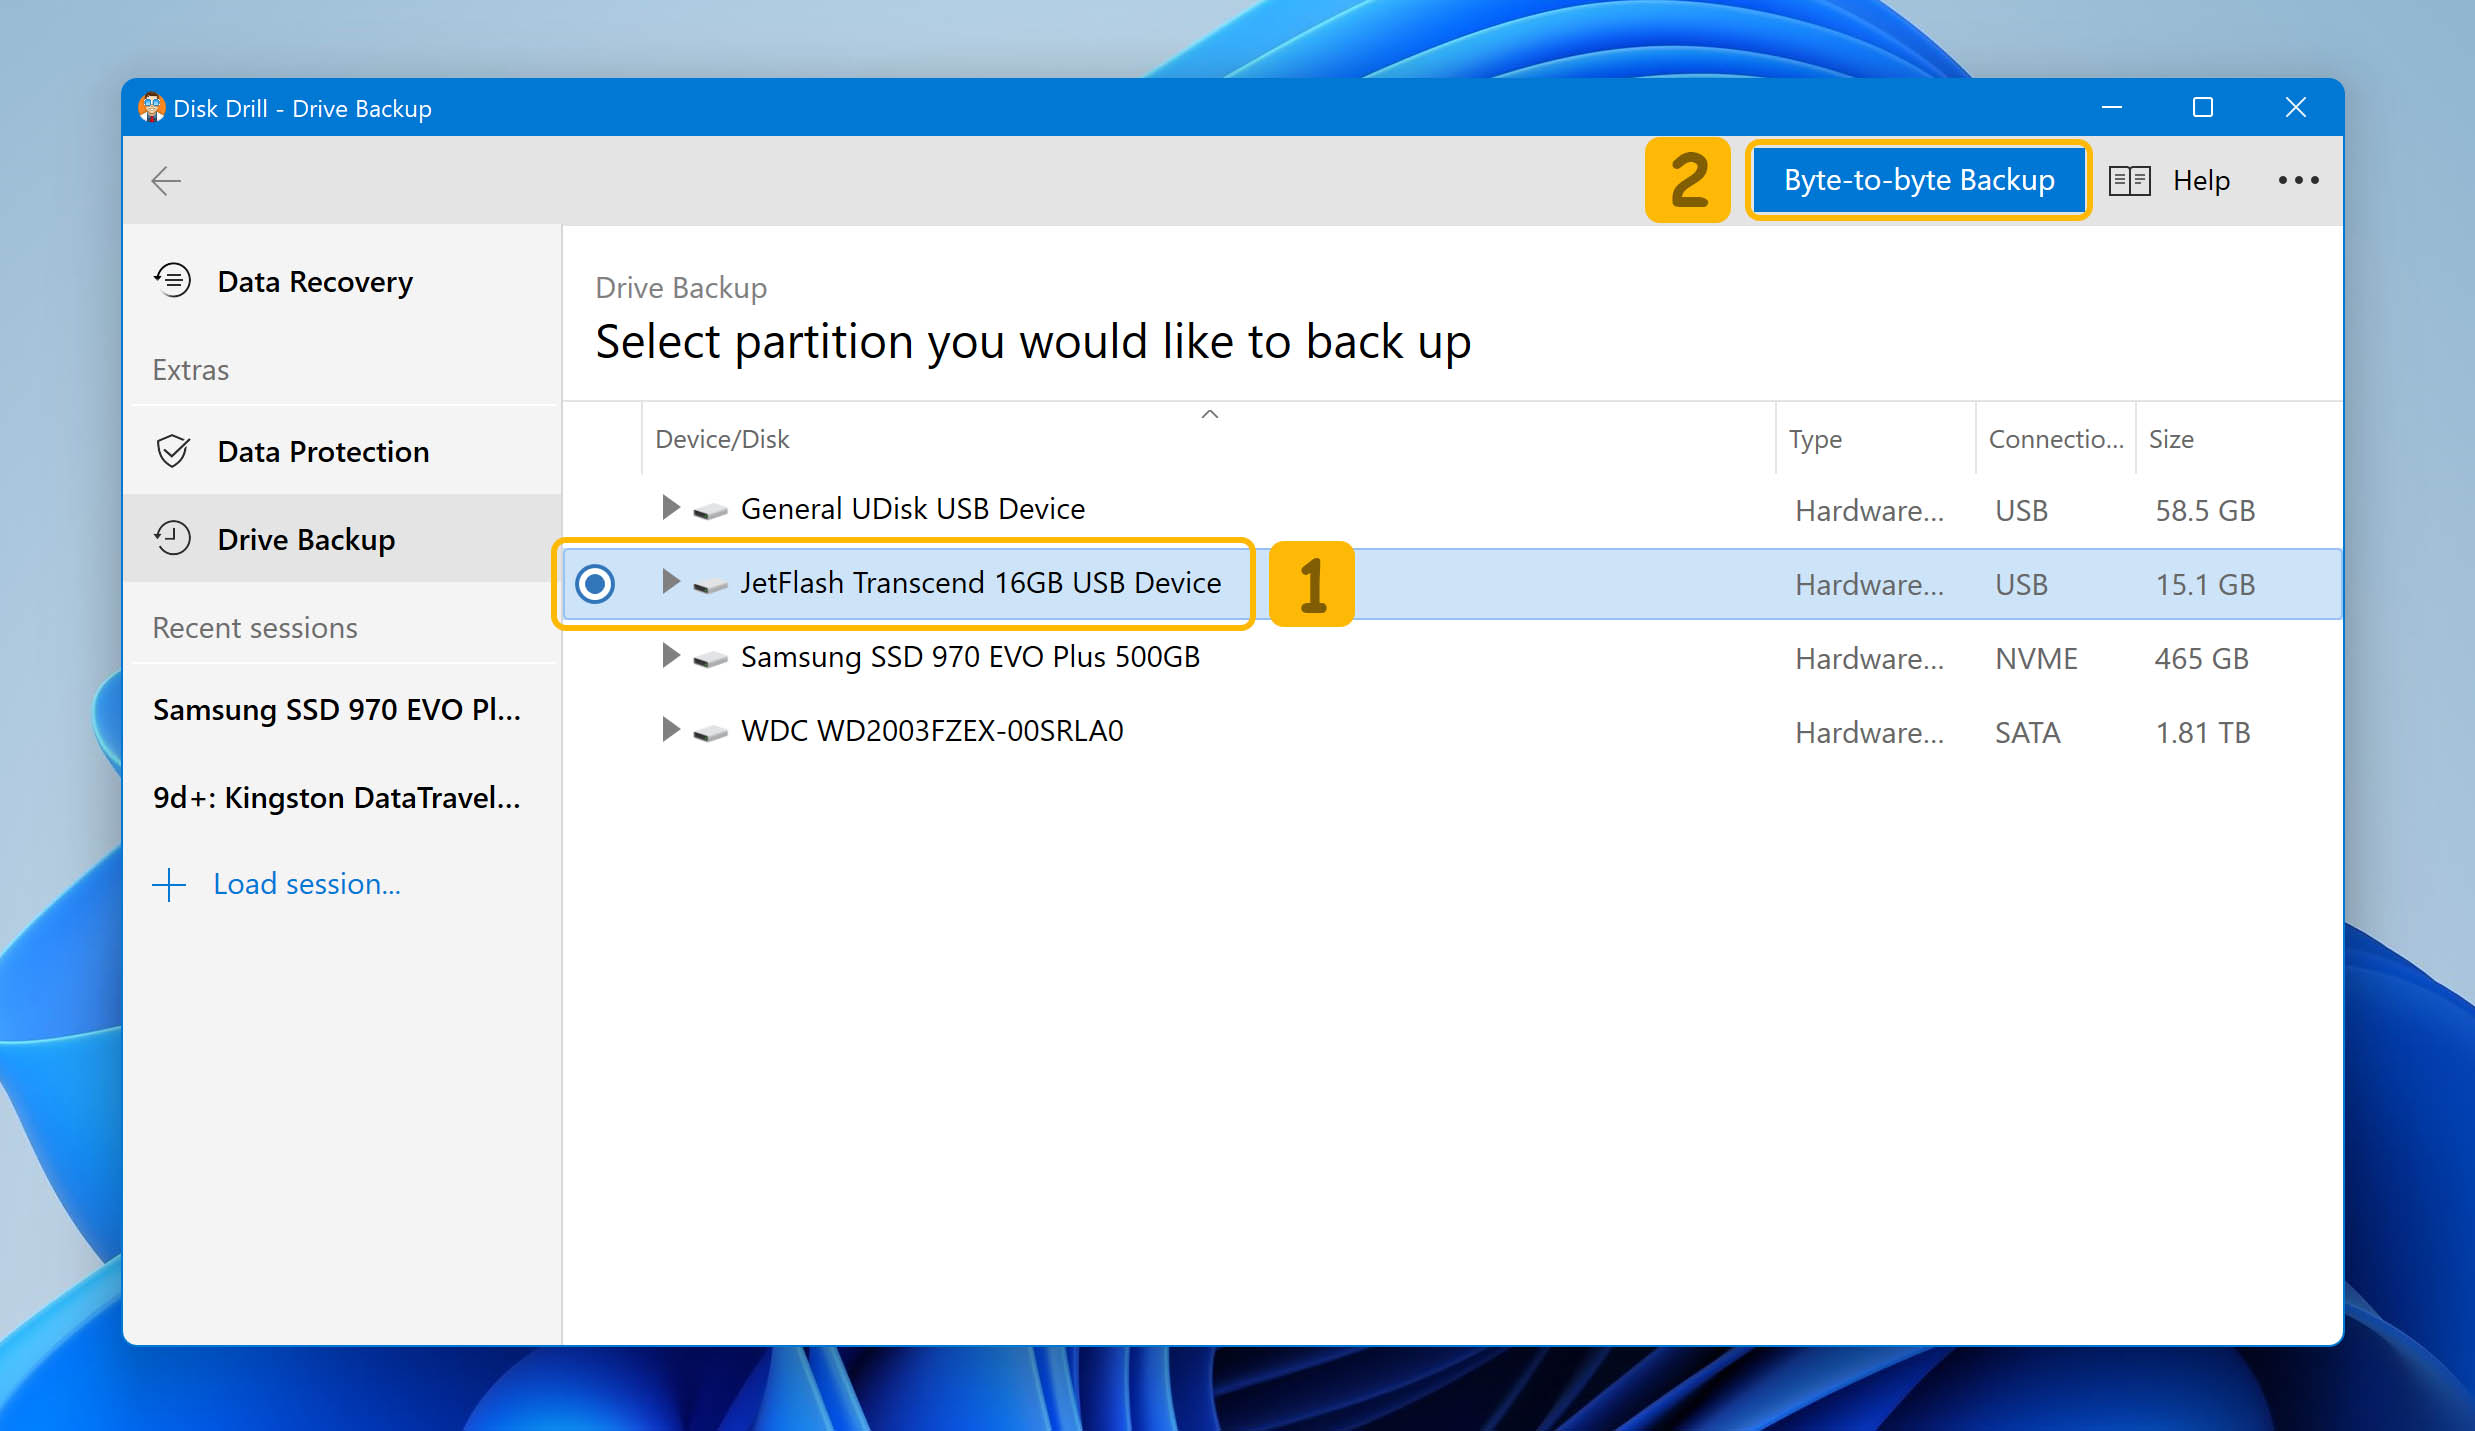Expand the General UDisk USB Device row
This screenshot has width=2475, height=1431.
click(671, 508)
